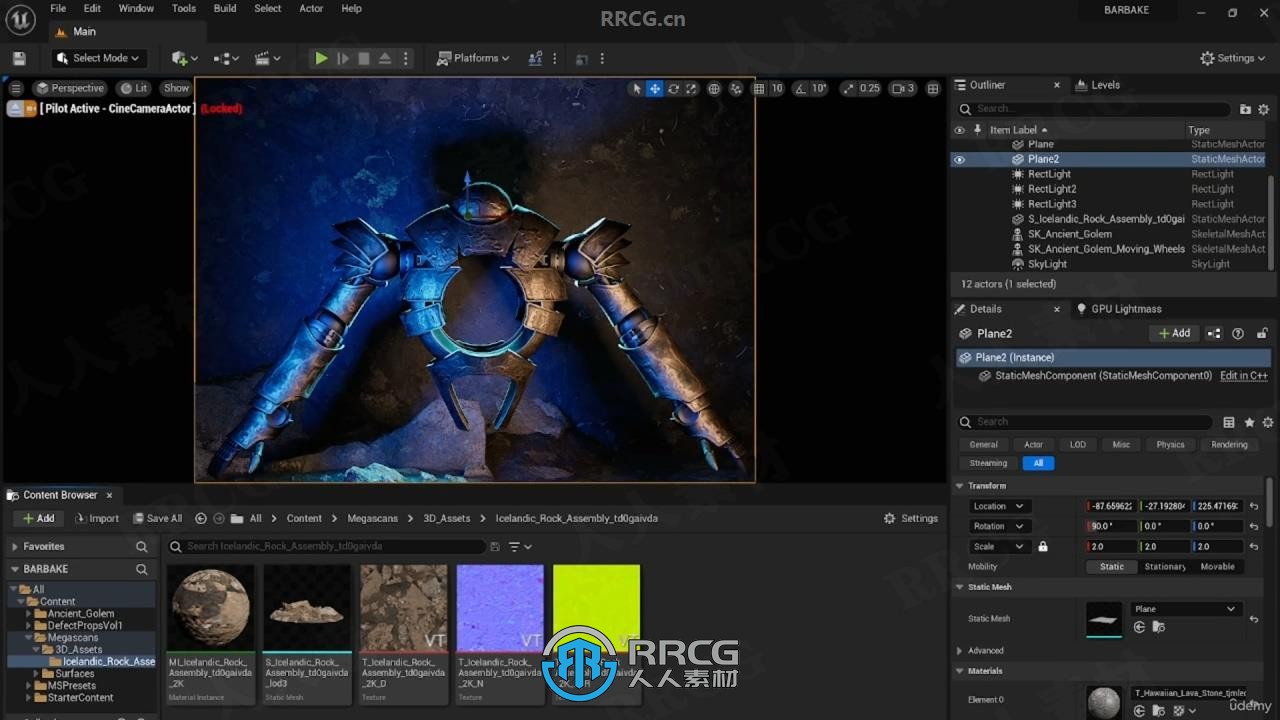Toggle visibility of Plane2 in Outliner
The height and width of the screenshot is (720, 1280).
pyautogui.click(x=959, y=159)
